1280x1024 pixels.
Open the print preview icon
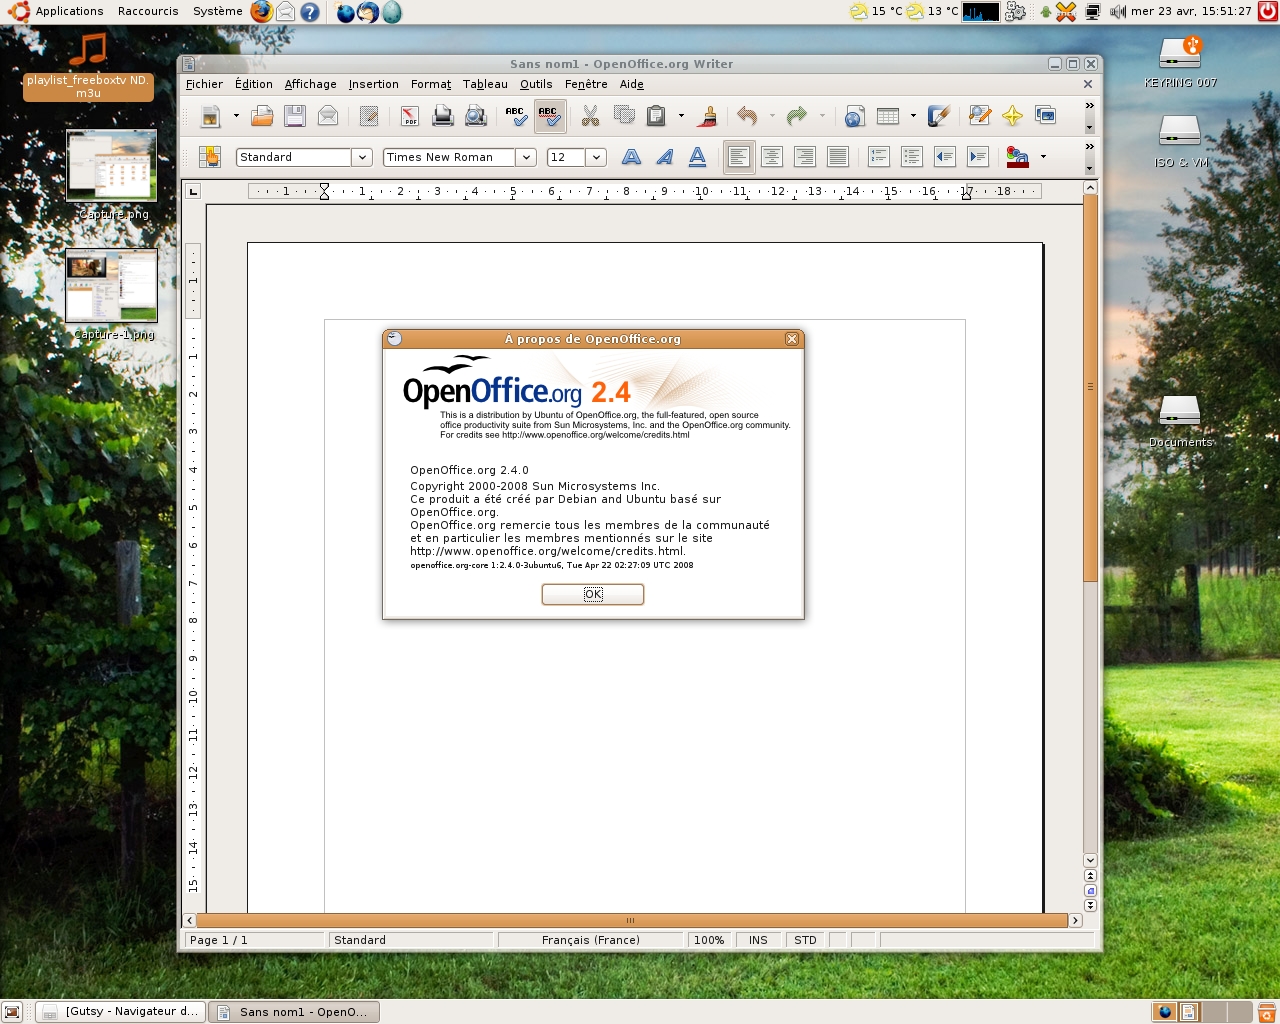click(476, 116)
